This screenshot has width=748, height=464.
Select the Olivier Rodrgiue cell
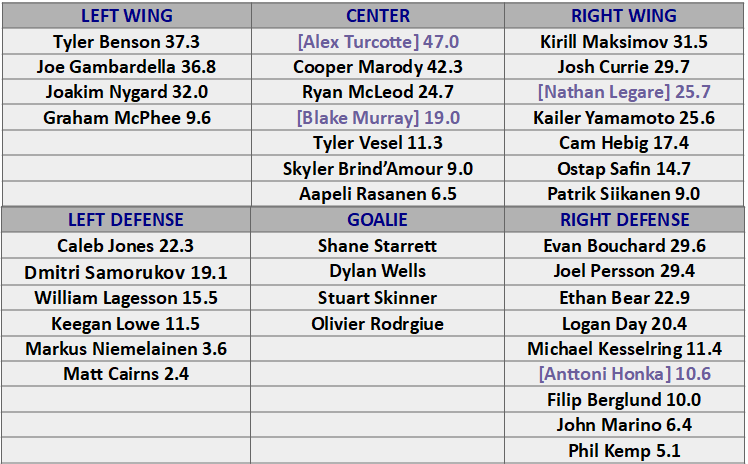[377, 324]
